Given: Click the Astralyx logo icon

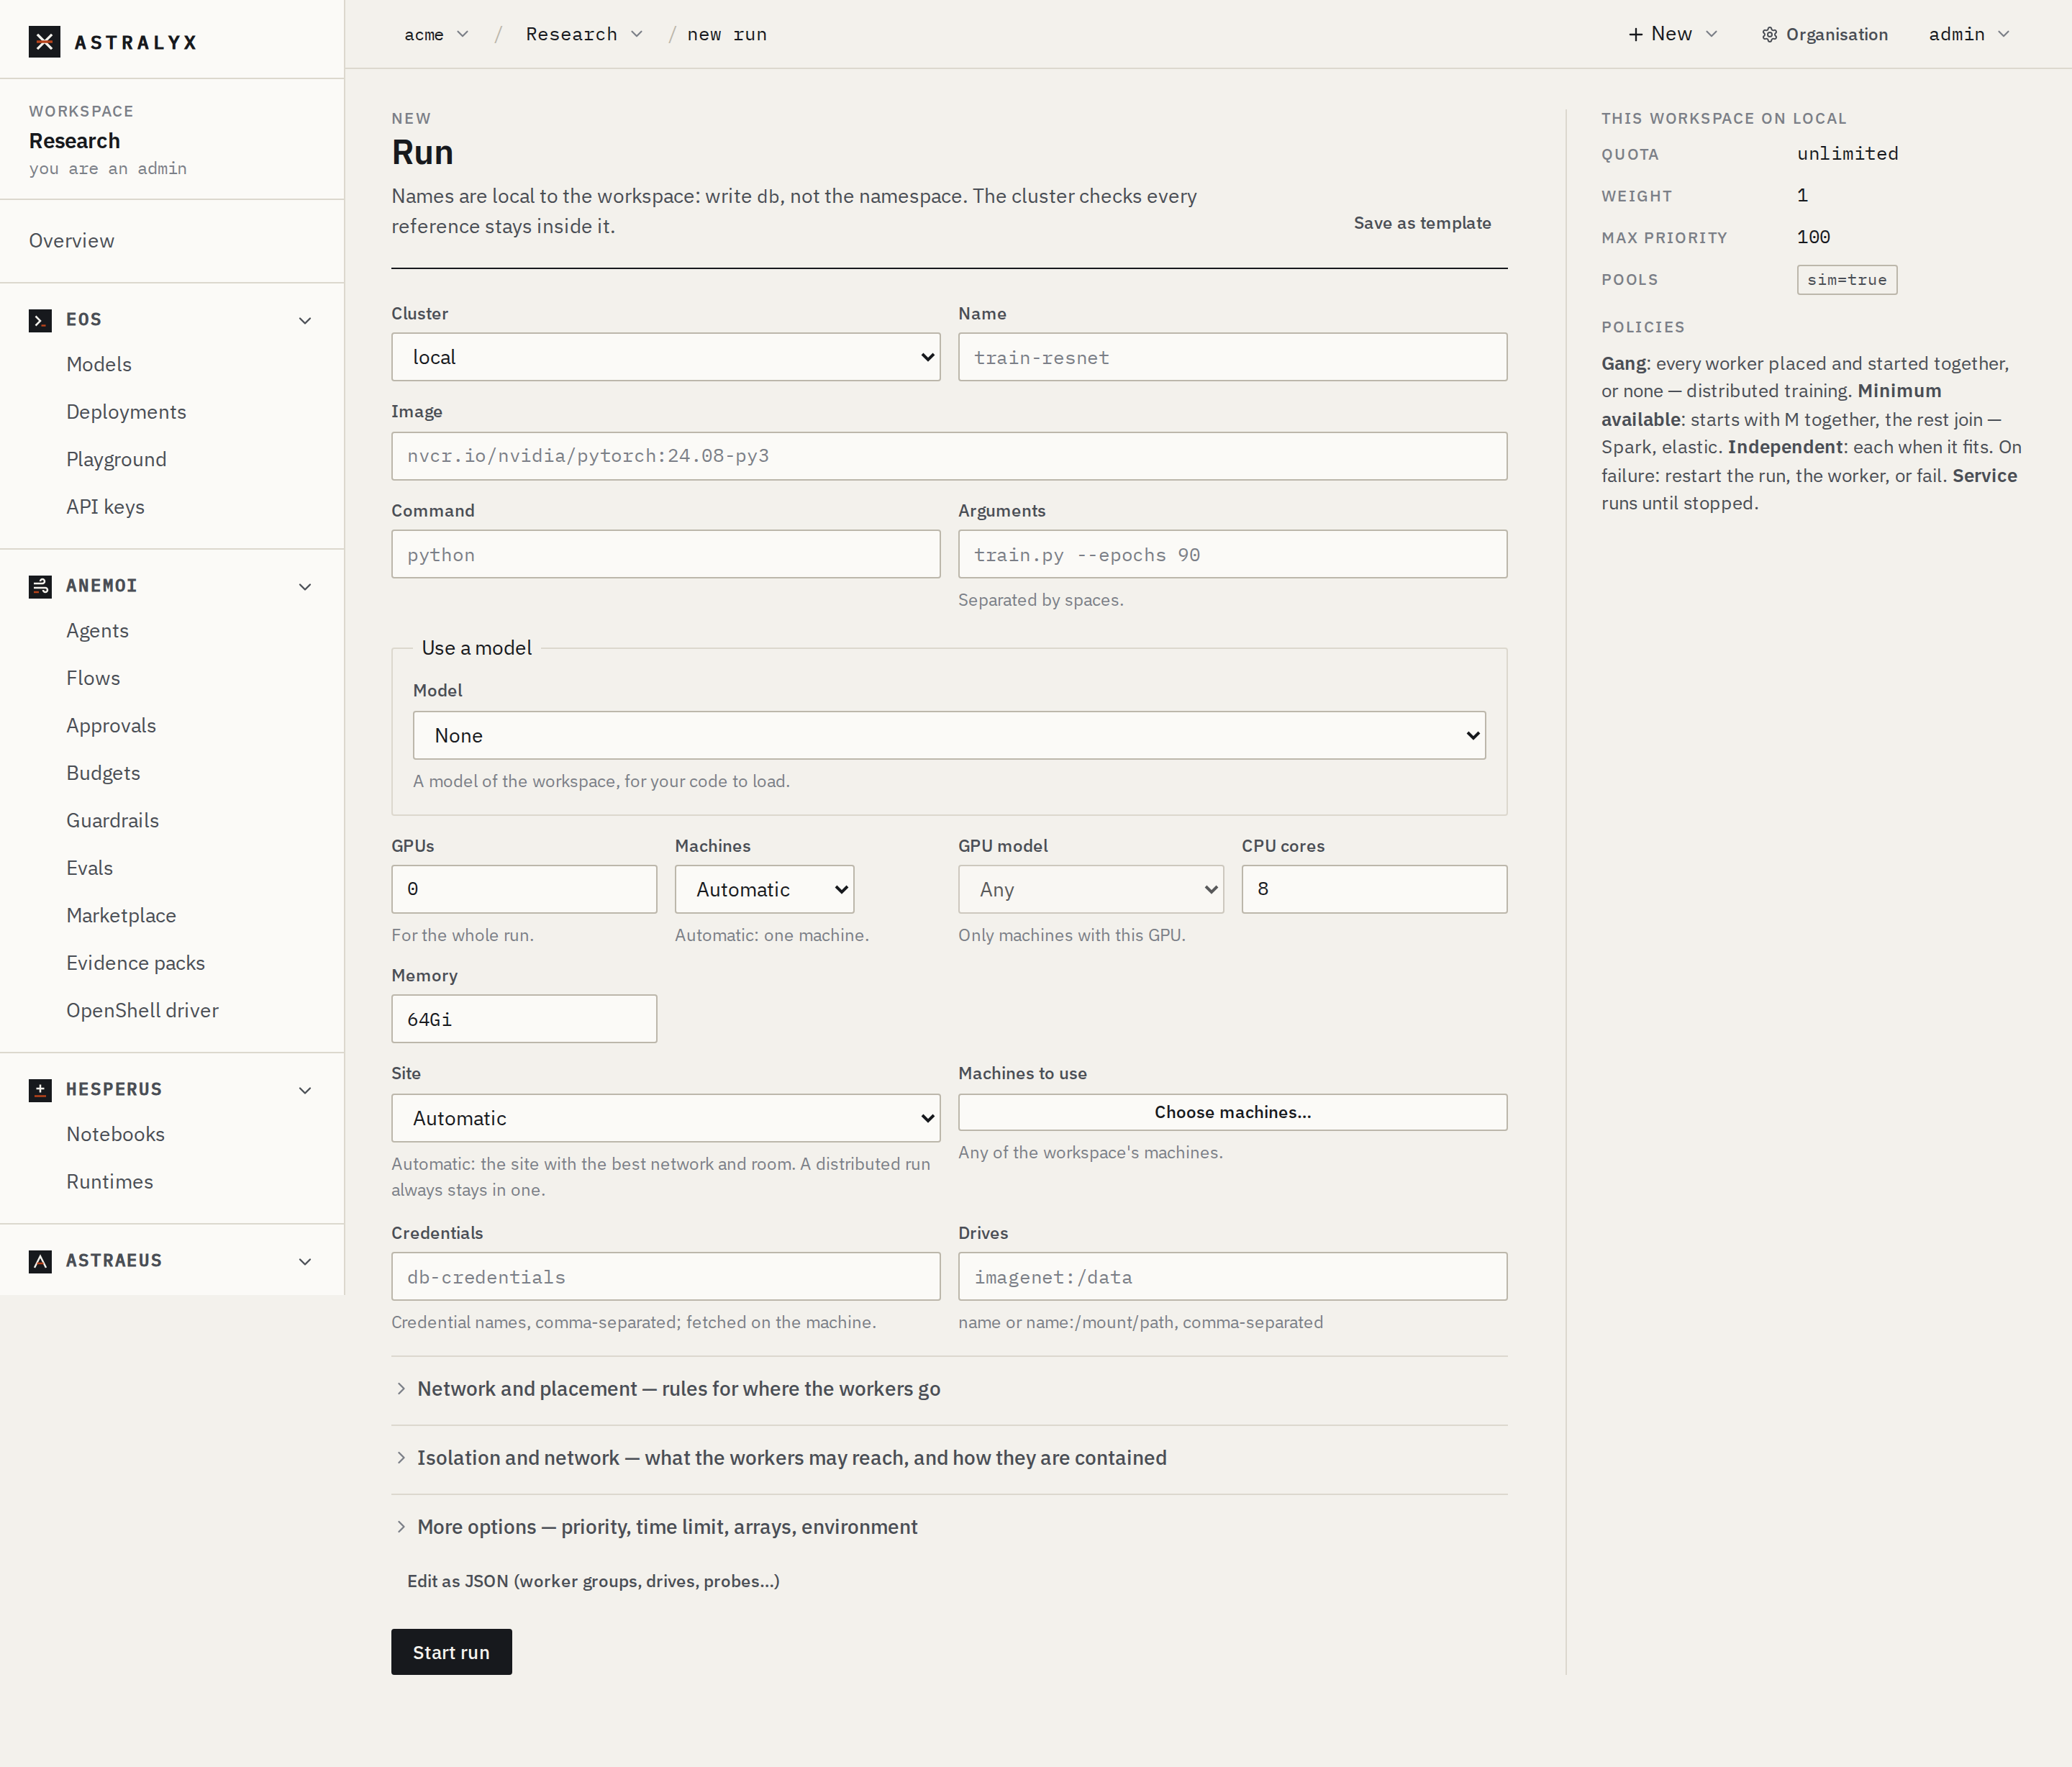Looking at the screenshot, I should pos(44,42).
